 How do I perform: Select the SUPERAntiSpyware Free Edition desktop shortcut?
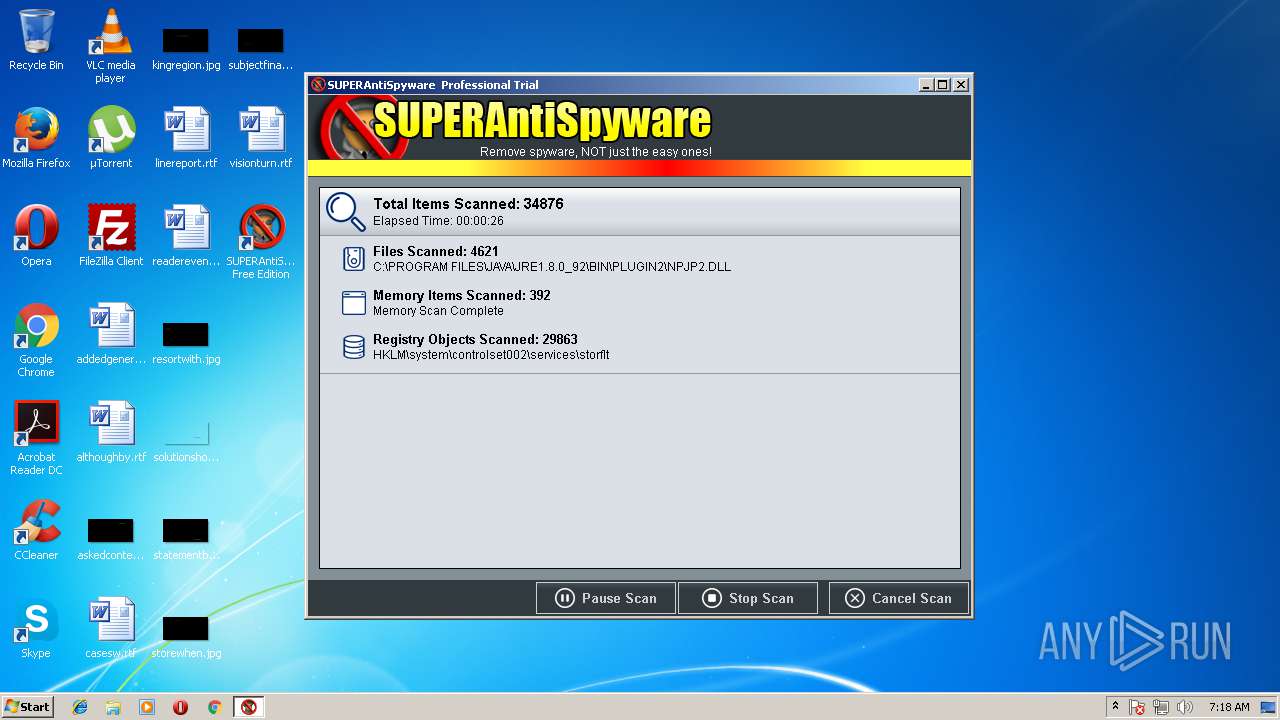point(260,242)
